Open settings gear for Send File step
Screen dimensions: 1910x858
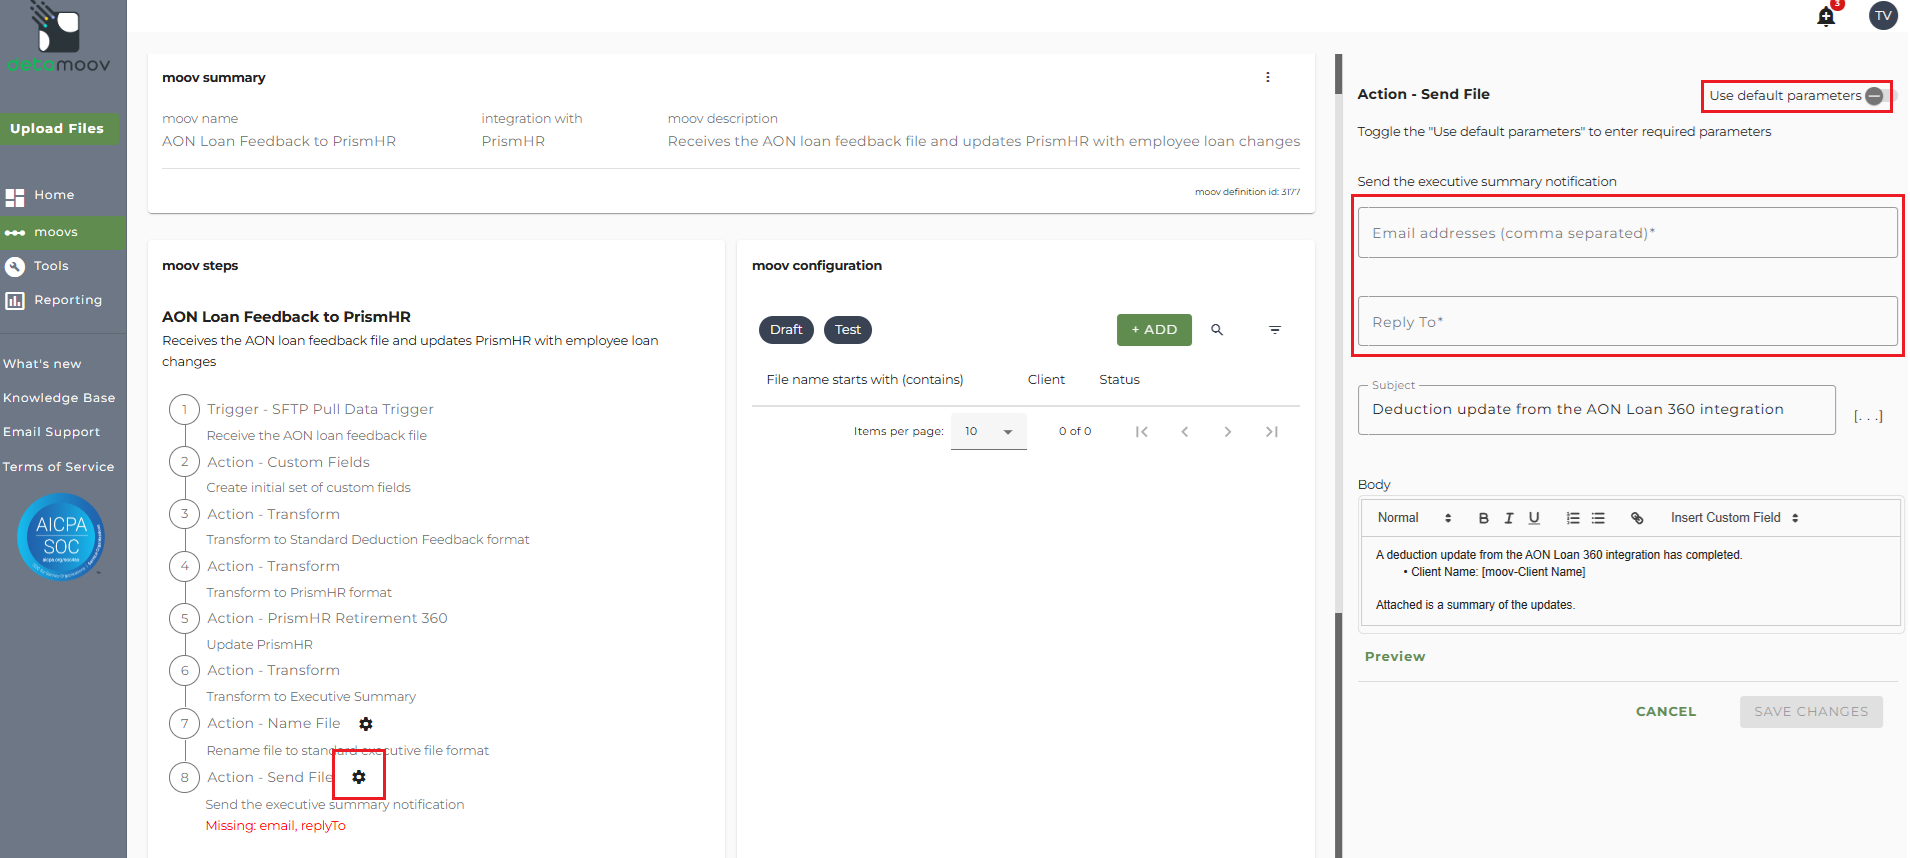coord(359,777)
